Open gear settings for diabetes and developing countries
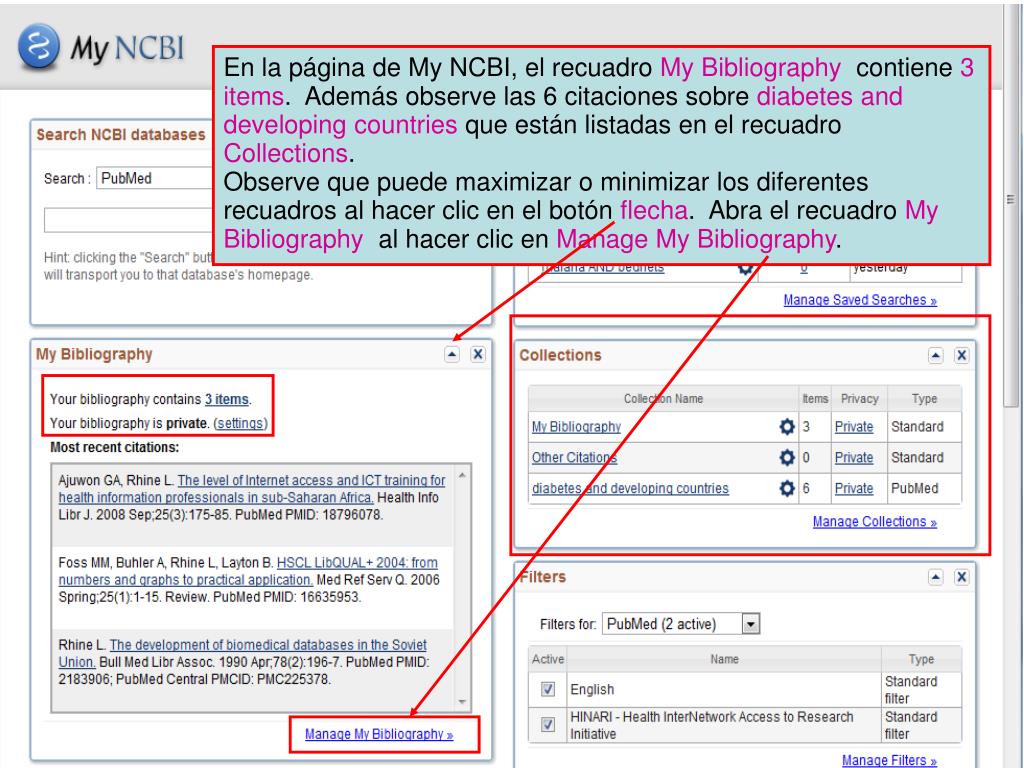1024x768 pixels. click(x=787, y=488)
